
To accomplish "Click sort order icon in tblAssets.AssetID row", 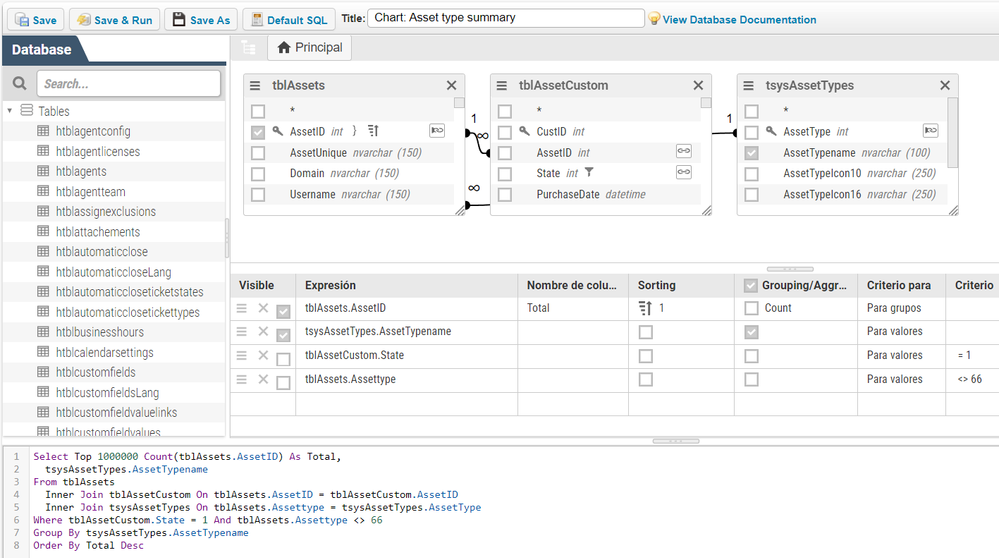I will (x=645, y=308).
